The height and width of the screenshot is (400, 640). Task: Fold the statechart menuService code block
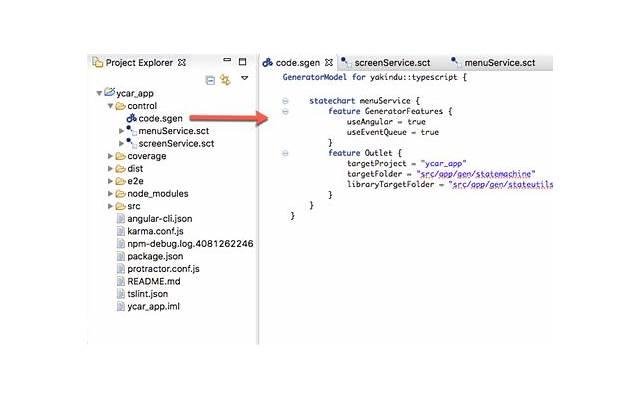point(285,101)
